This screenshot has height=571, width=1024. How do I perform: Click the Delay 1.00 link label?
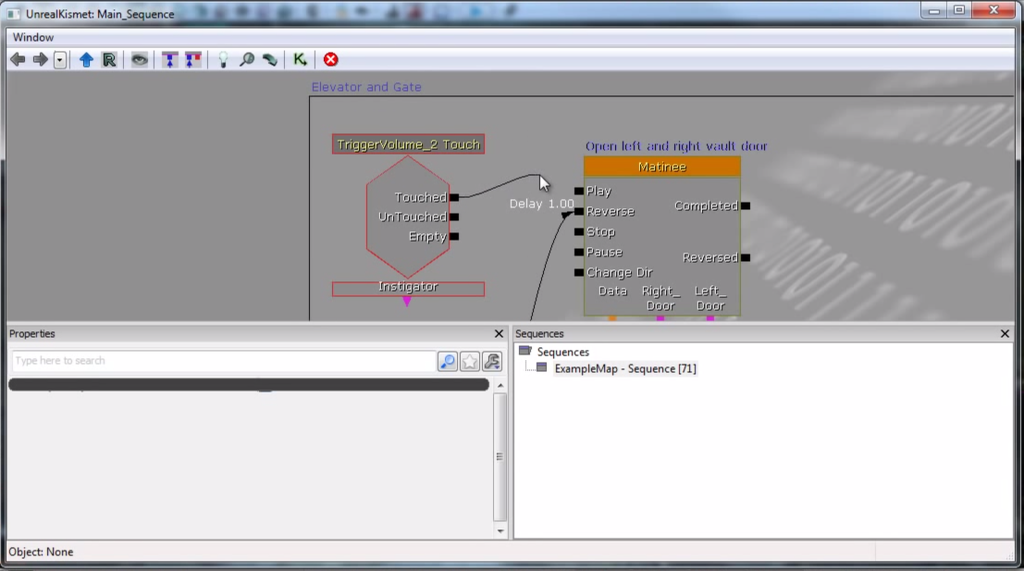(x=541, y=204)
